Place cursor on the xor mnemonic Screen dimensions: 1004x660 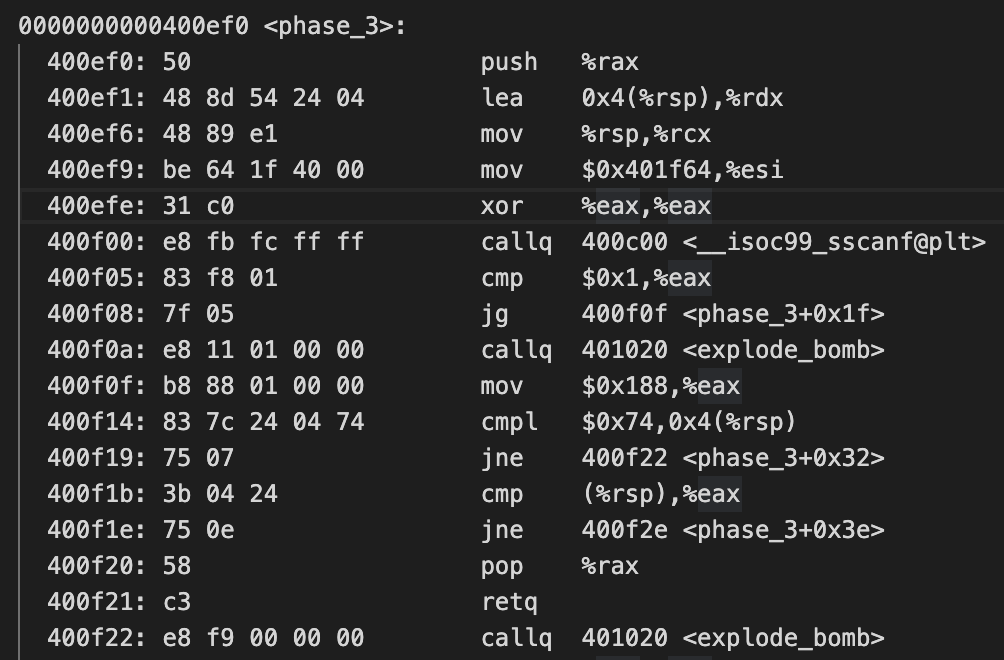click(x=501, y=206)
